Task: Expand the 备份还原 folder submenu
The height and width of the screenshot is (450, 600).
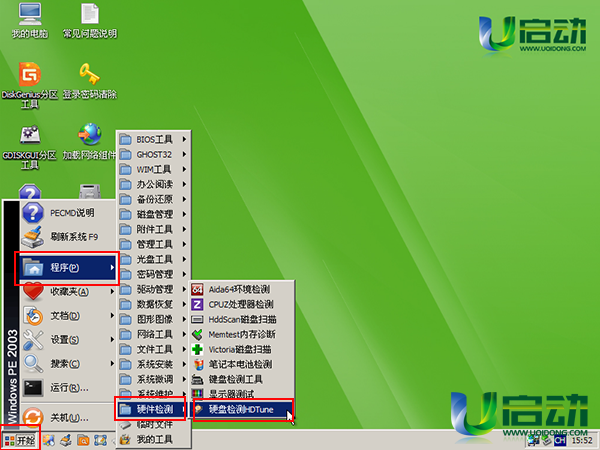Action: point(153,199)
